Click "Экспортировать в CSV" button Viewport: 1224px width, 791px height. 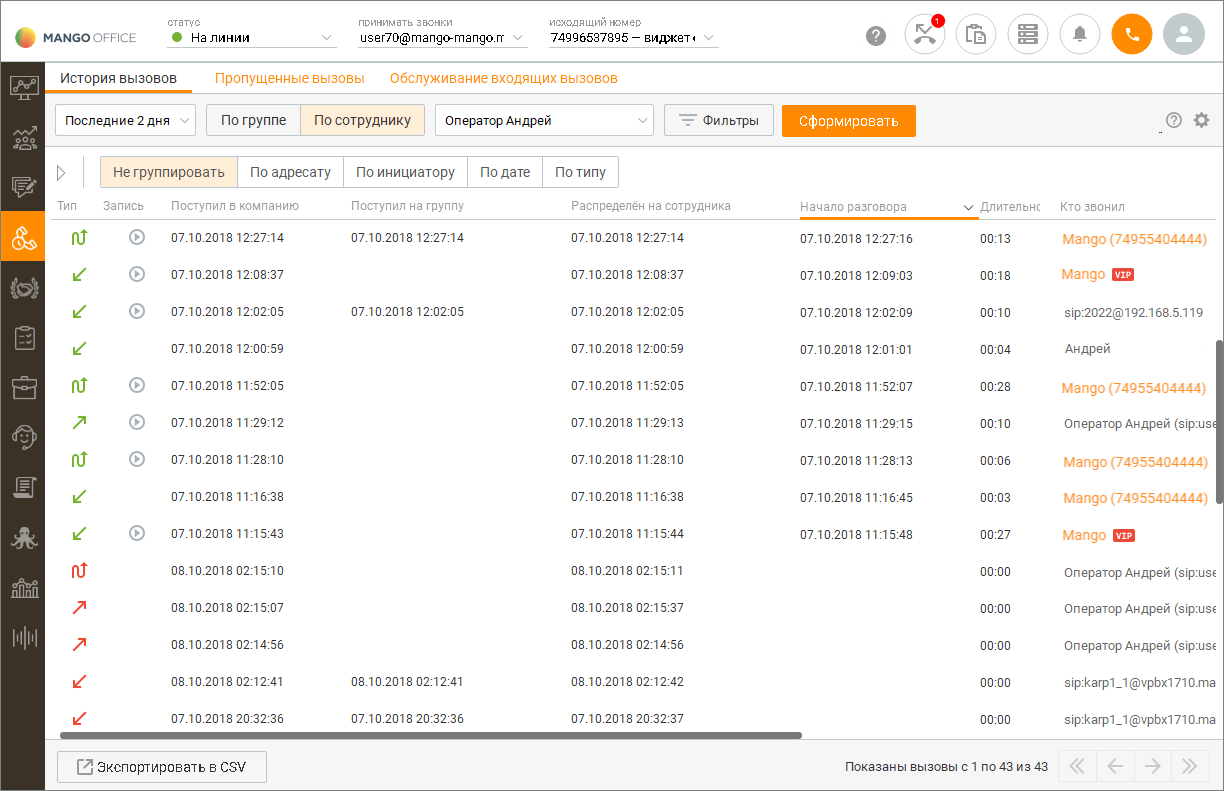162,767
